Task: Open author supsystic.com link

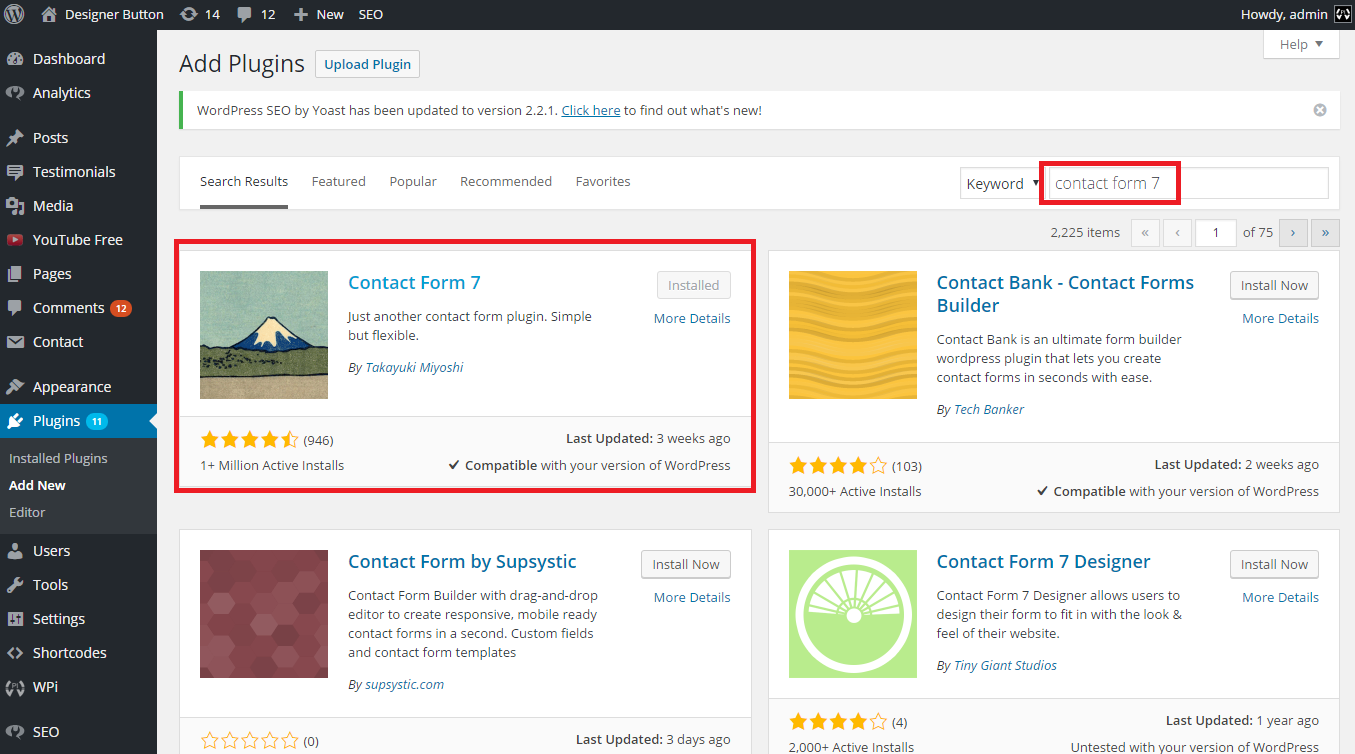Action: [404, 685]
